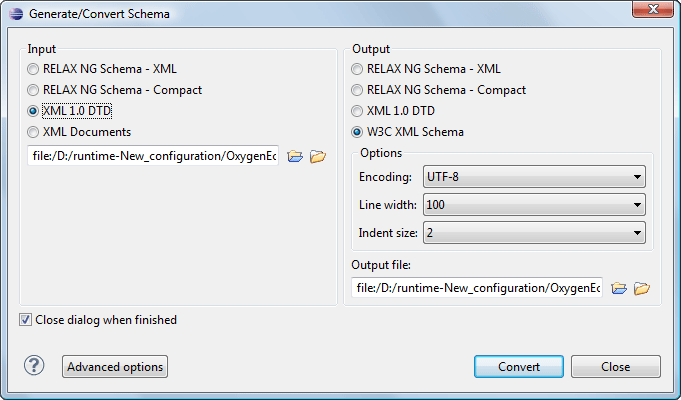Click blue folder browse icon beside Output file

[x=619, y=288]
